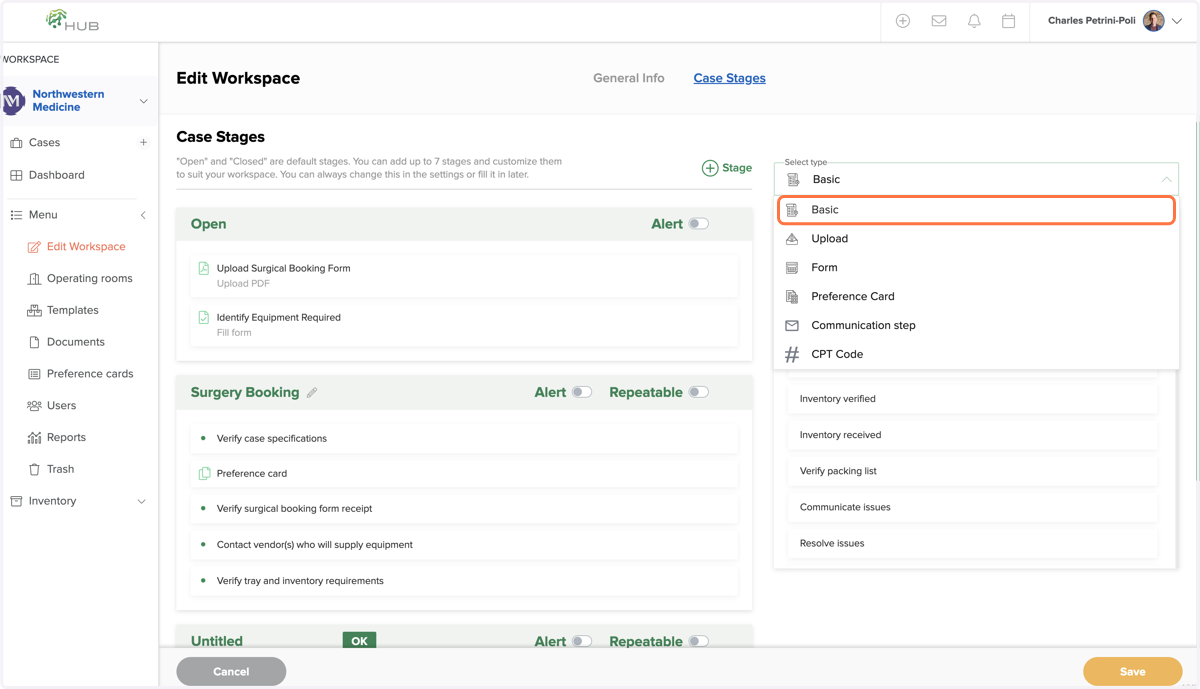Open Templates page
The image size is (1200, 689).
tap(72, 310)
